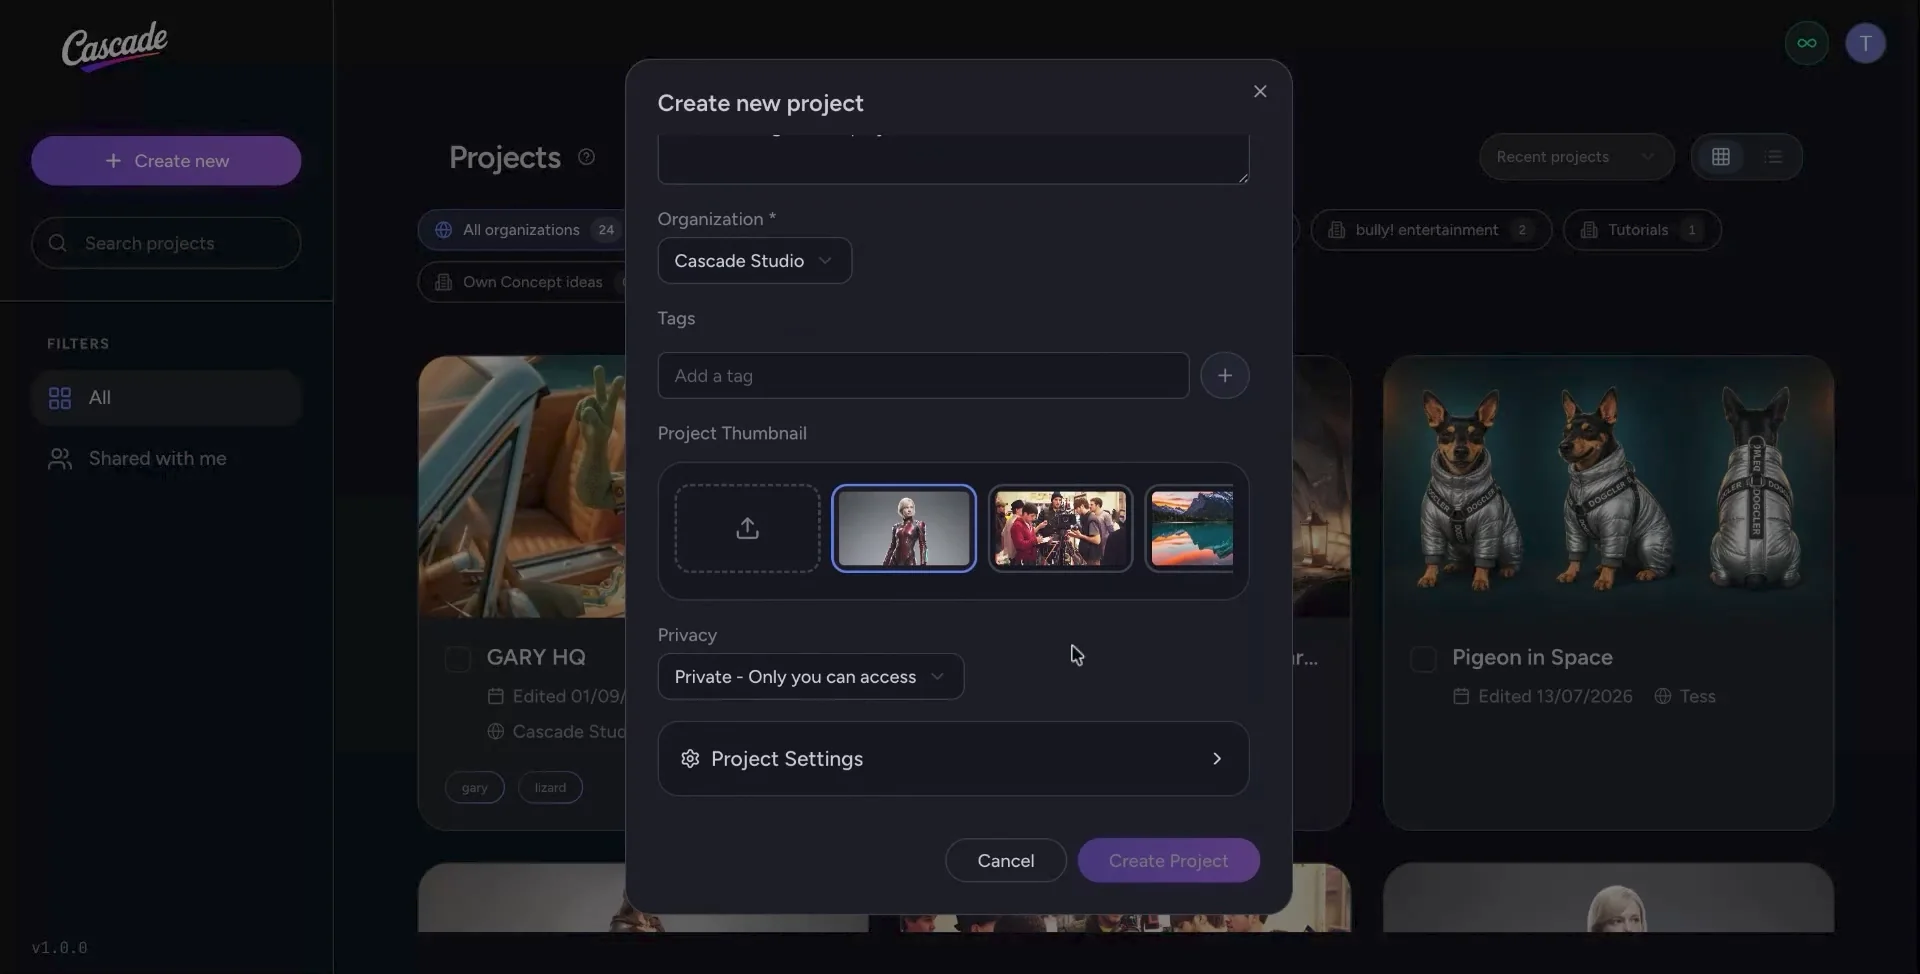The image size is (1920, 974).
Task: Click the search magnifier icon
Action: [x=58, y=243]
